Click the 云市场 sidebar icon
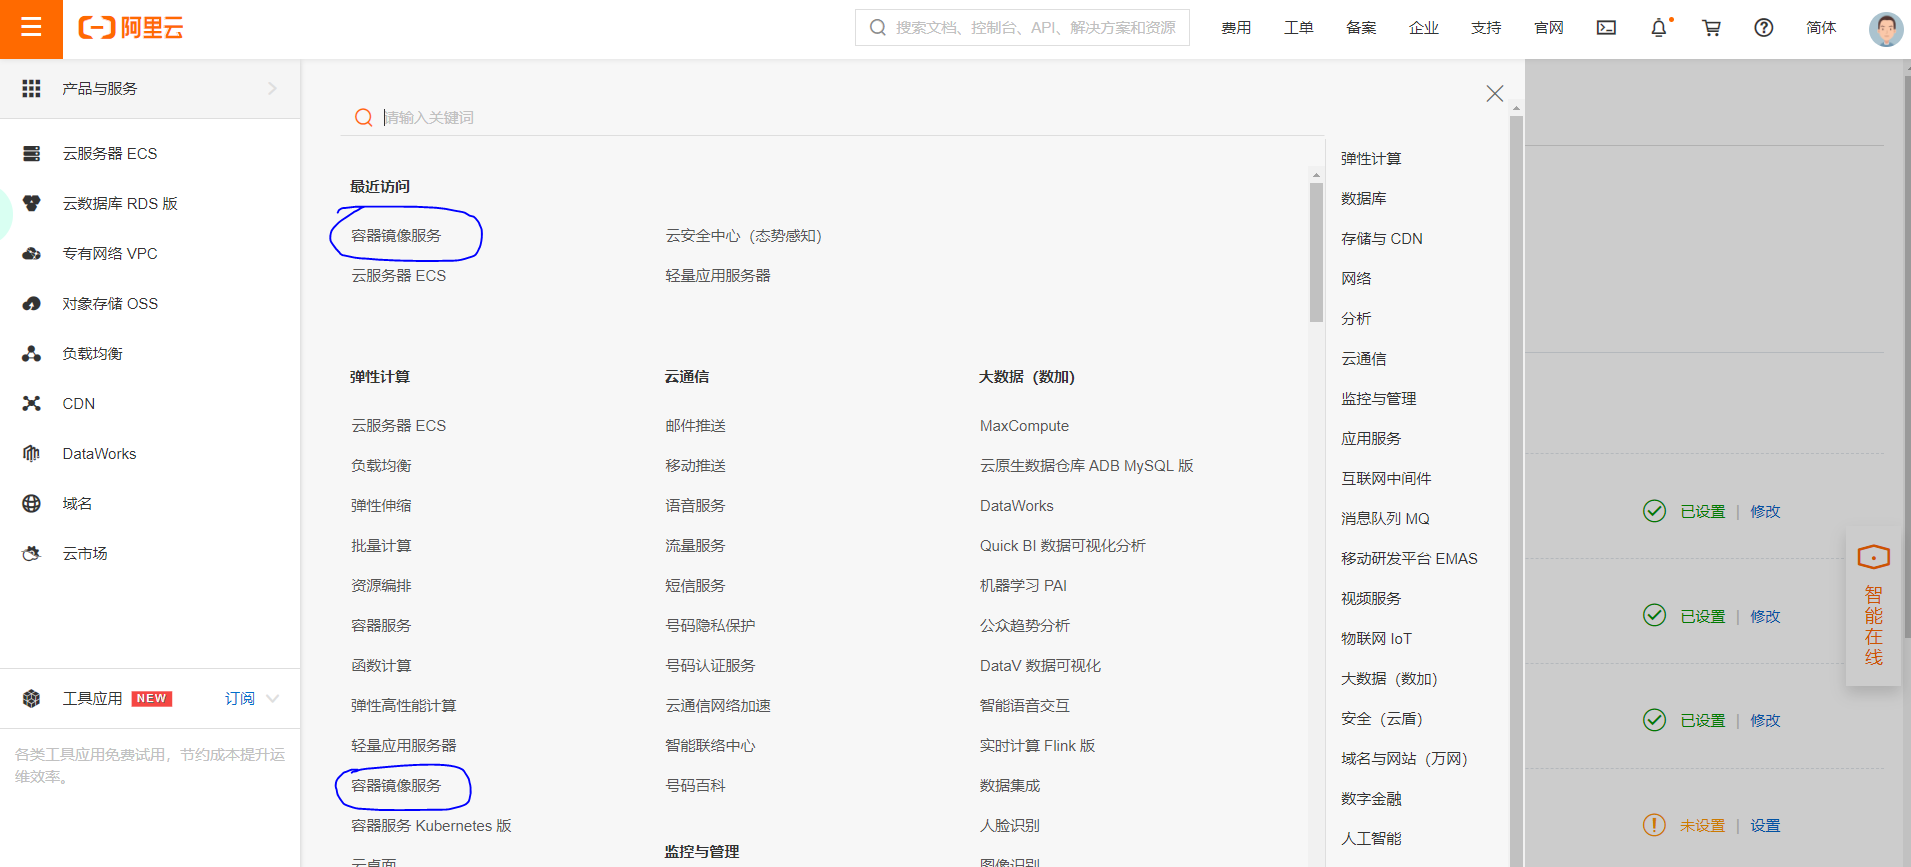The image size is (1911, 867). [32, 554]
